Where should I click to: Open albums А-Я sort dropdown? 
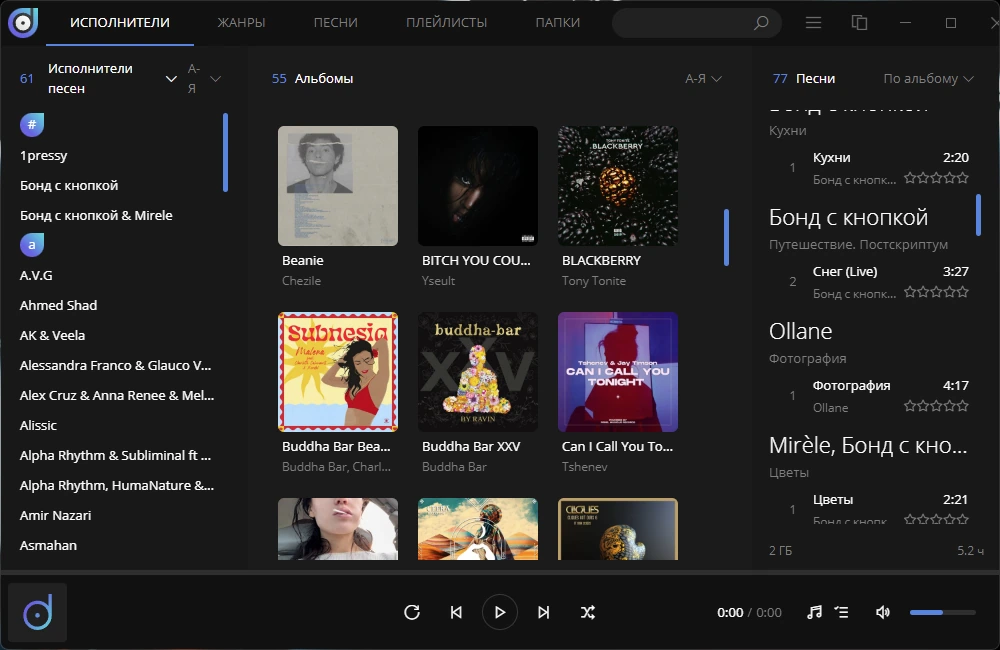(x=703, y=78)
